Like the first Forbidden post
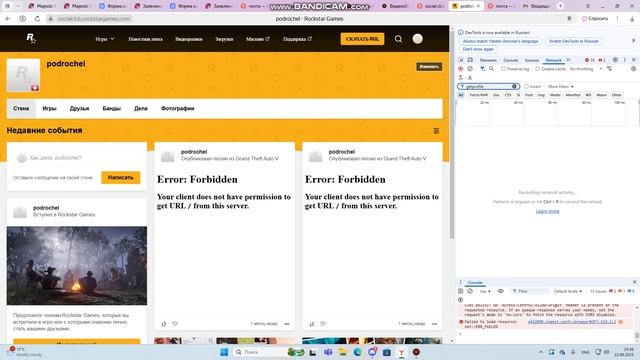The width and height of the screenshot is (640, 360). [164, 324]
